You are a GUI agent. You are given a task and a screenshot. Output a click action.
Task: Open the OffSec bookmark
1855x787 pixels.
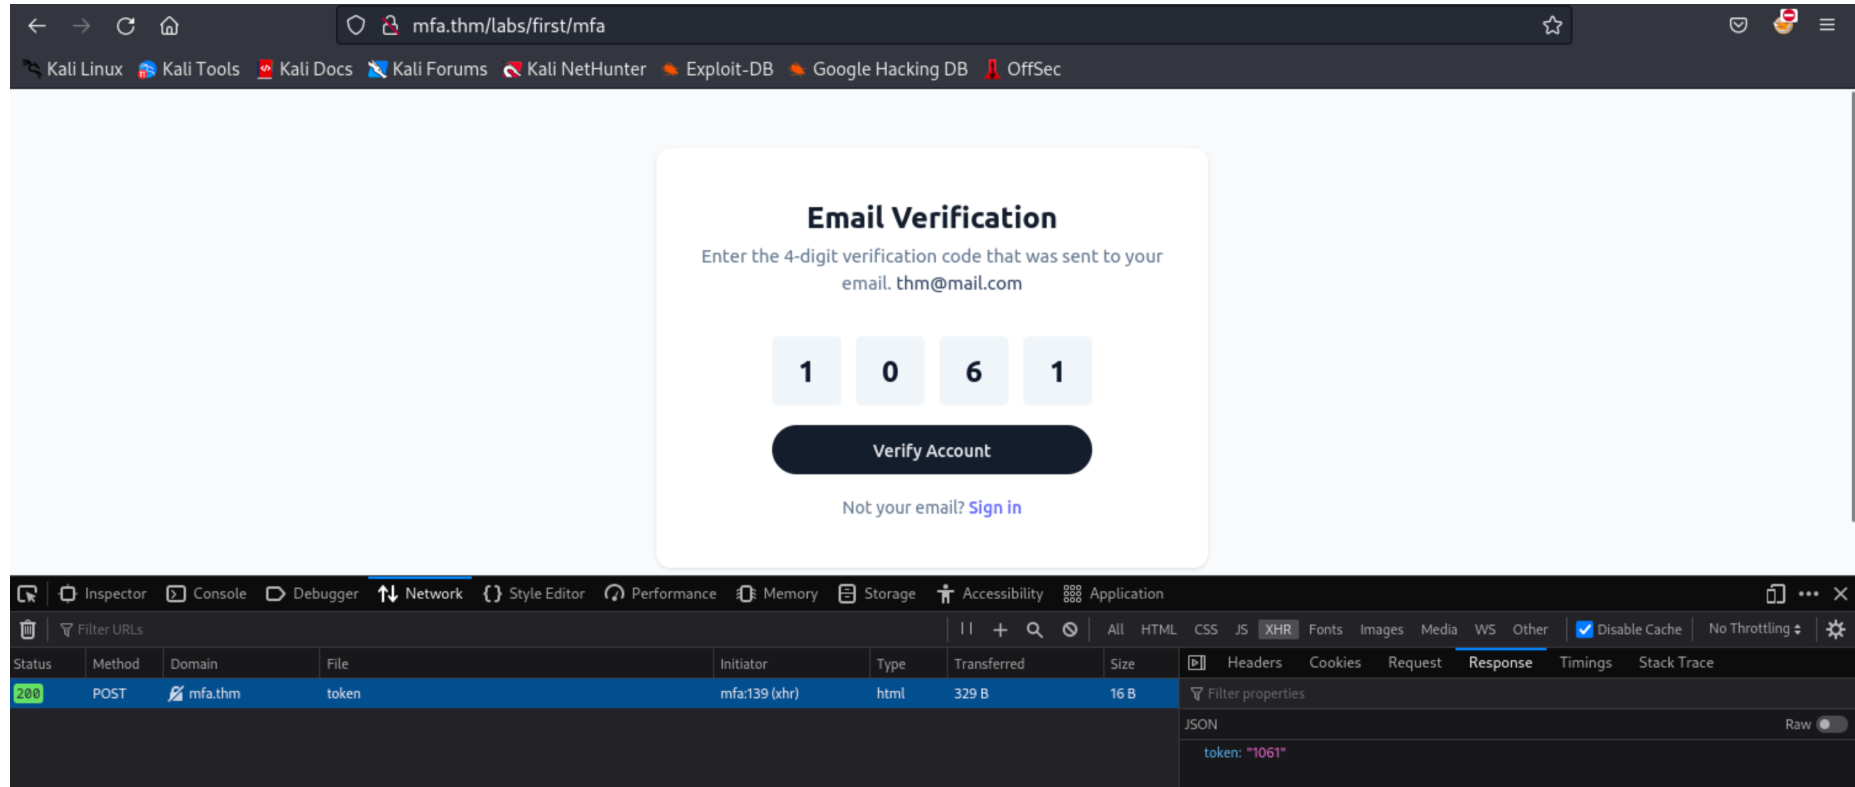pos(1023,69)
